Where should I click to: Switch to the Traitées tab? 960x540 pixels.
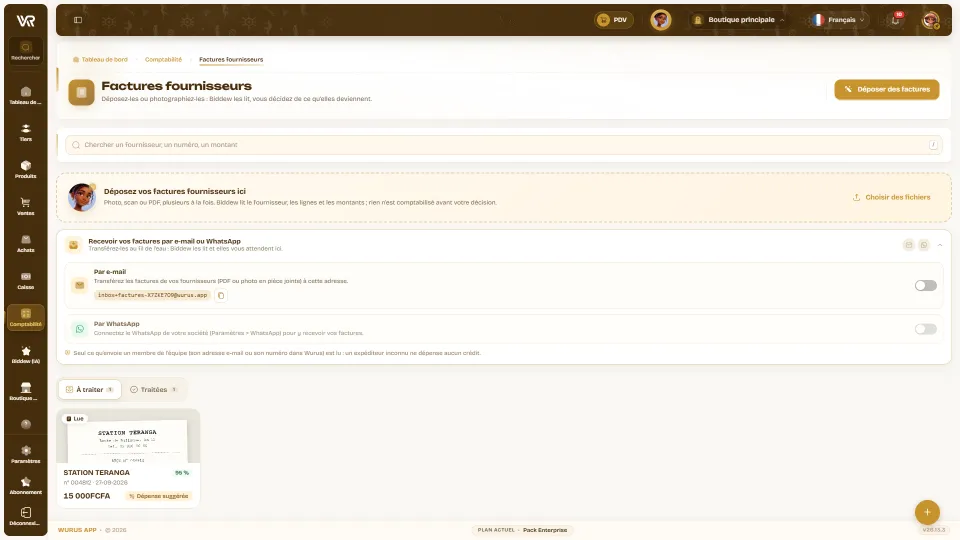[x=154, y=389]
